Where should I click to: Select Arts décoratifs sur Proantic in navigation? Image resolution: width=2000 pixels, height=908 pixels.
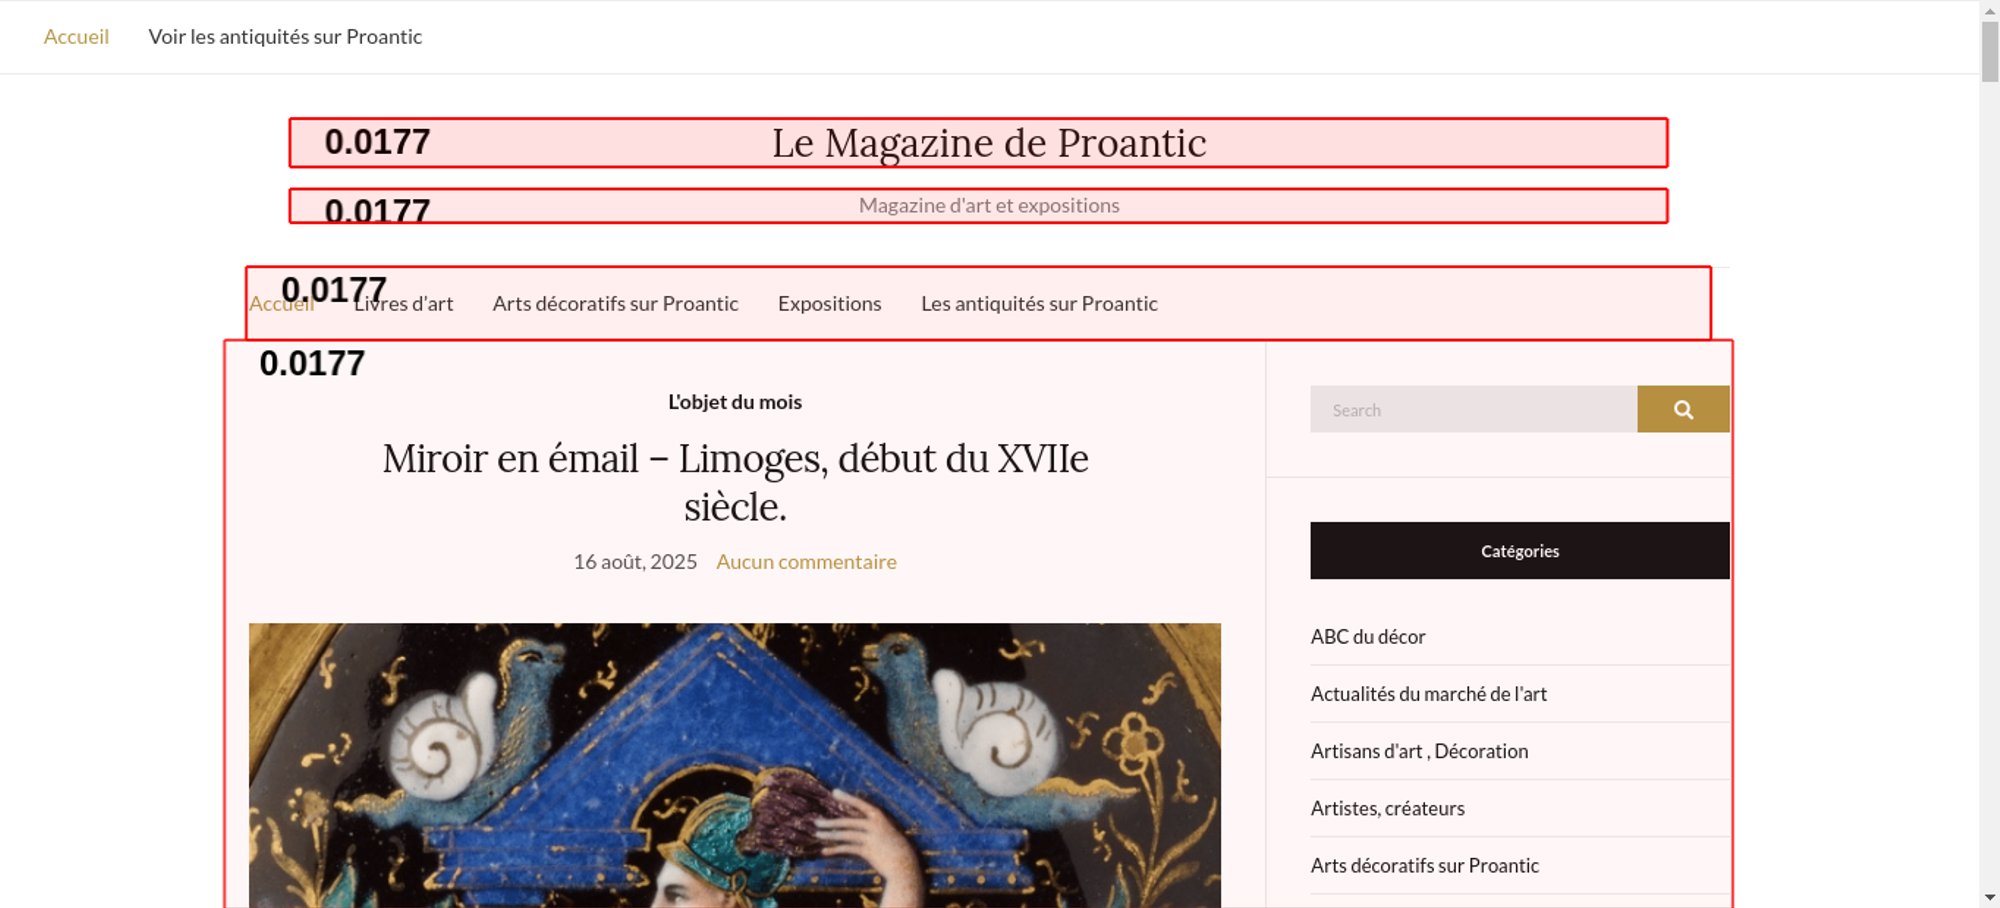pyautogui.click(x=615, y=304)
